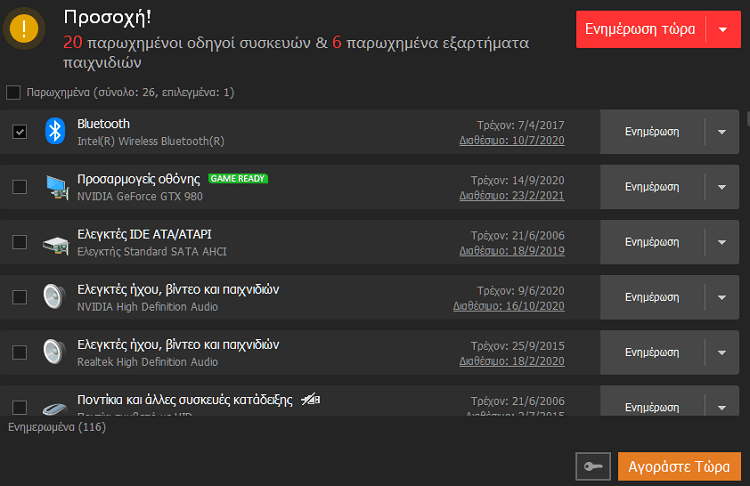Click the Τρέχον: 9/6/2020 date text
This screenshot has height=486, width=750.
[520, 291]
